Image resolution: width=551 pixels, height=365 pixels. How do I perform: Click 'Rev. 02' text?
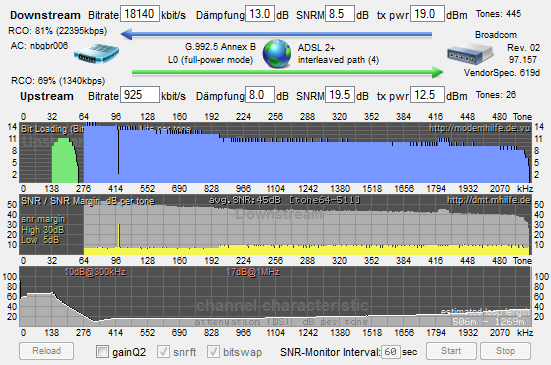point(523,47)
